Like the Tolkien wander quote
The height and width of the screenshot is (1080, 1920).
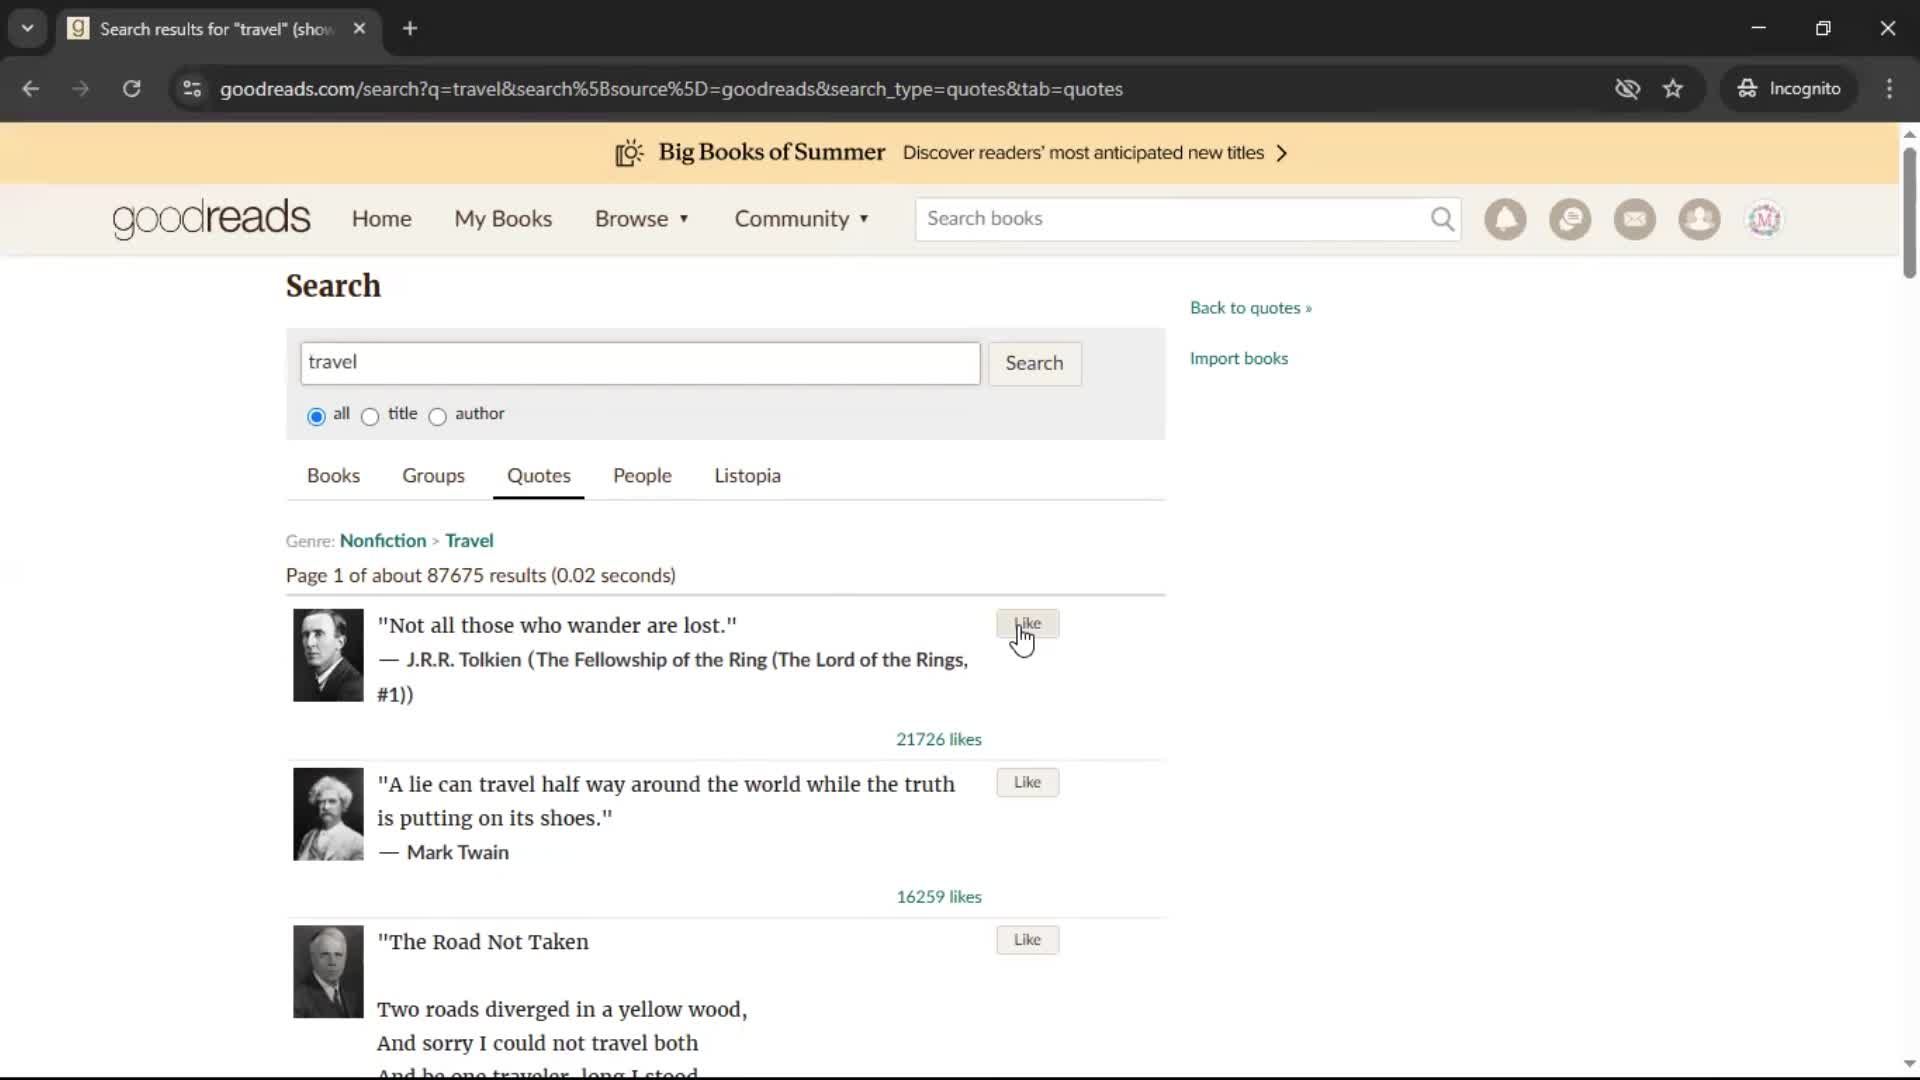click(x=1027, y=624)
